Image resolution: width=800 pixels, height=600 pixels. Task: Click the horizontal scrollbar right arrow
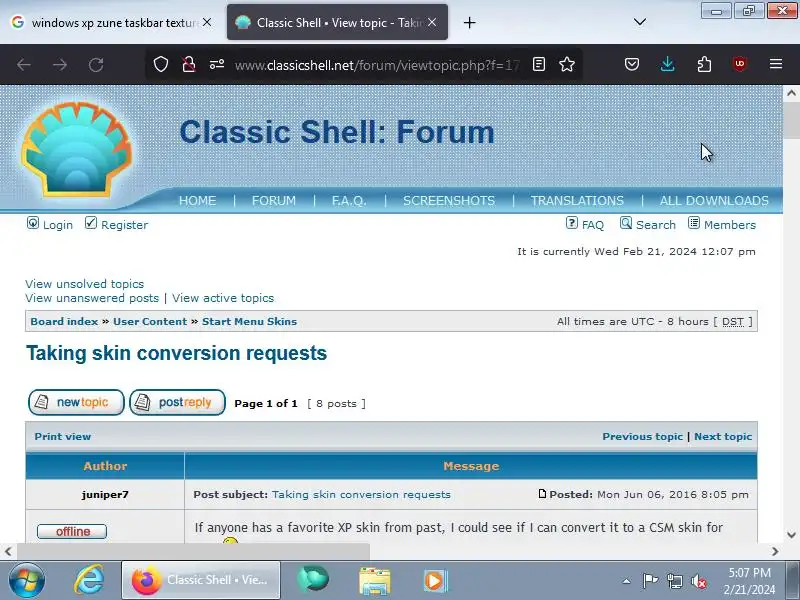click(775, 551)
